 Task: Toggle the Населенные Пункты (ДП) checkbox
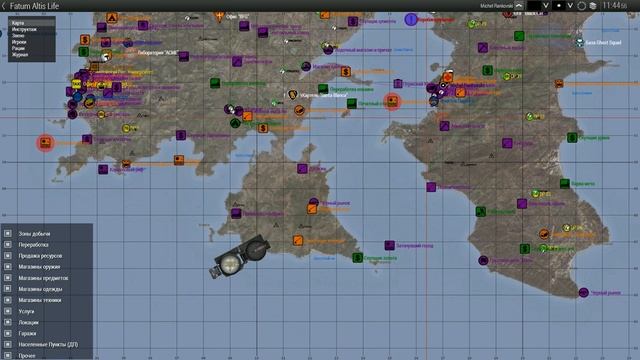coord(7,344)
